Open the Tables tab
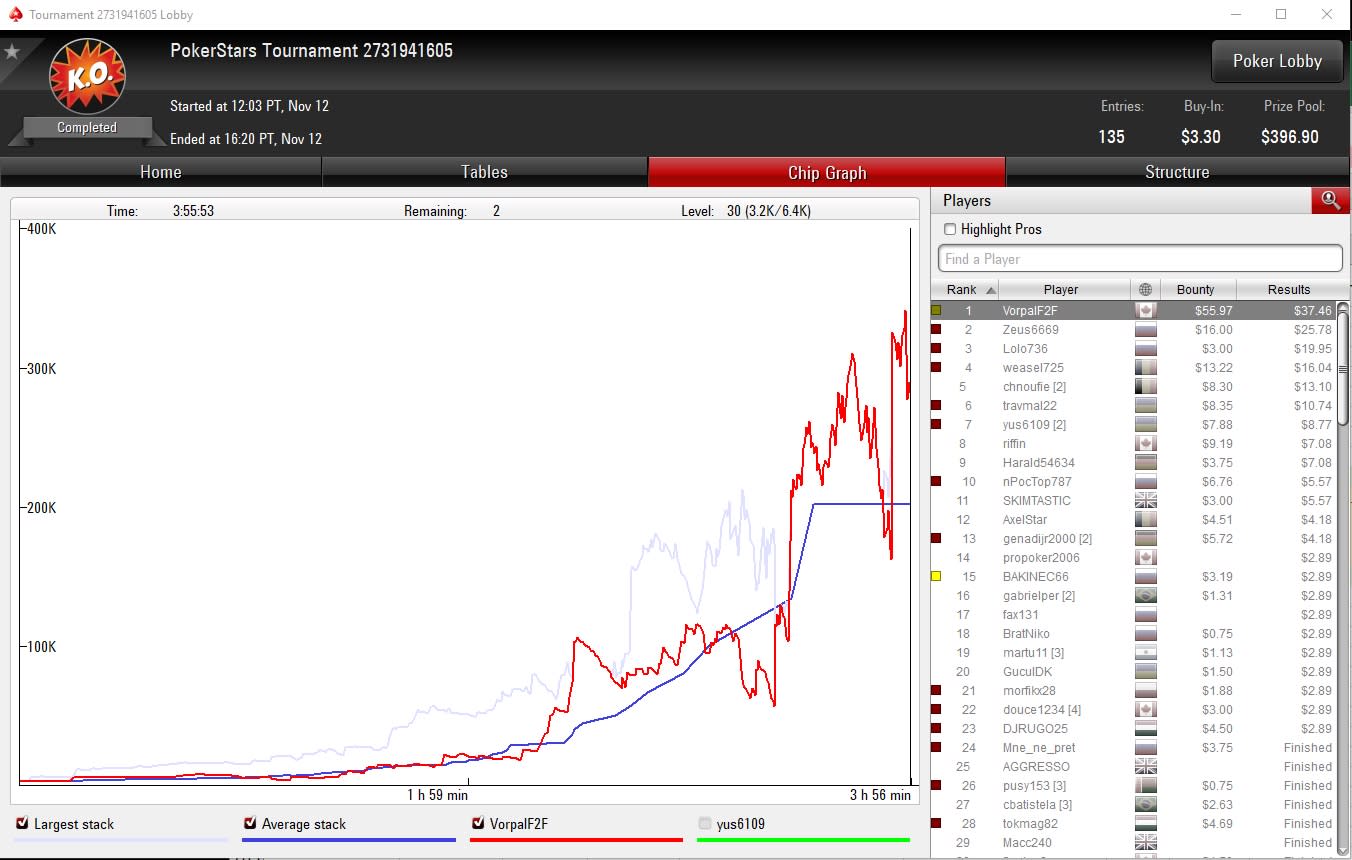 [484, 172]
